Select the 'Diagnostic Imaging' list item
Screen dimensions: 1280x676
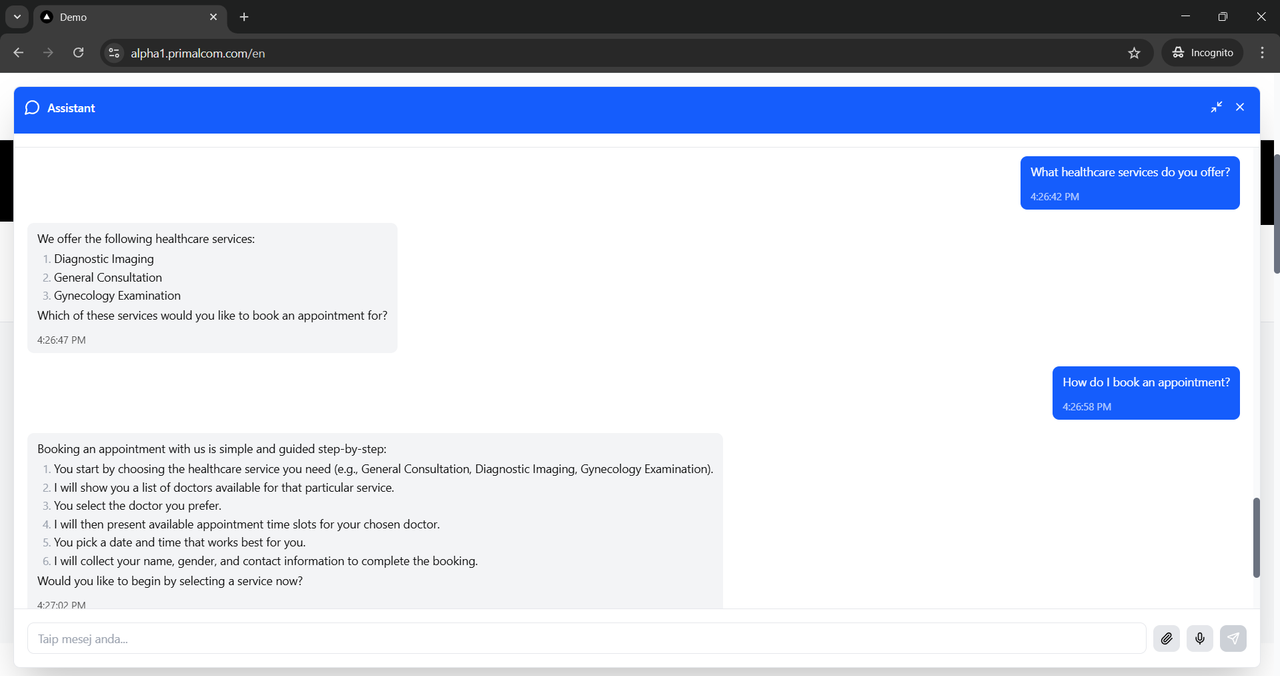[x=104, y=259]
